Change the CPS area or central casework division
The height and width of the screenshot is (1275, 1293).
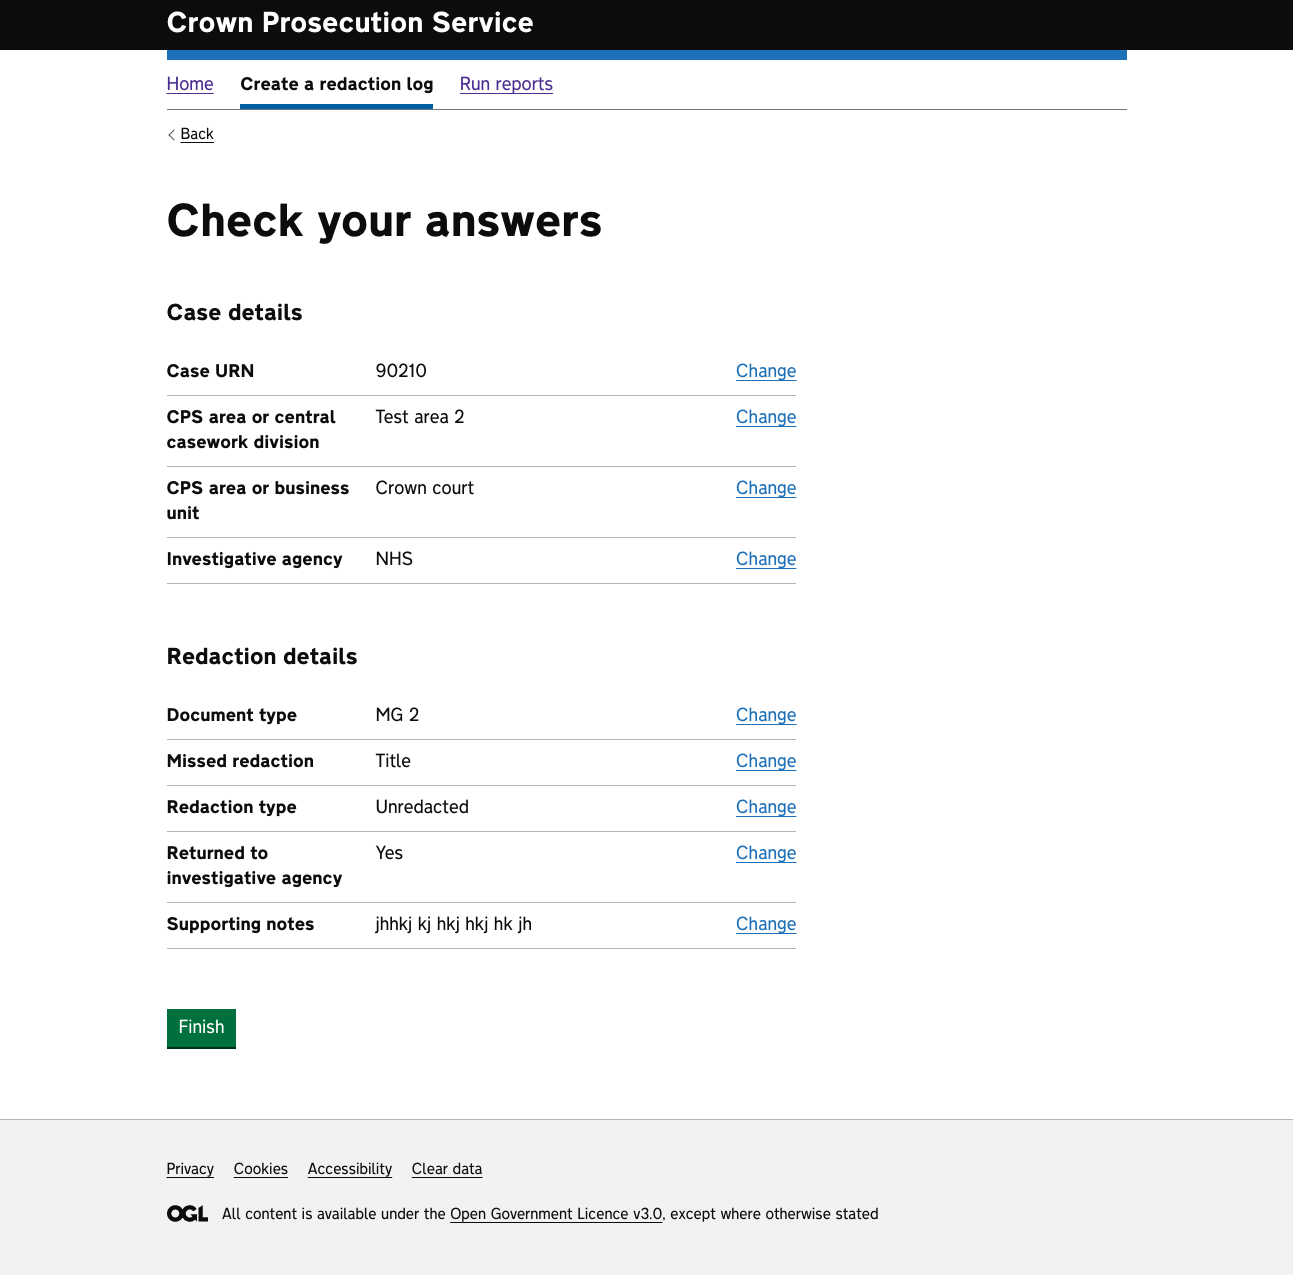tap(765, 417)
